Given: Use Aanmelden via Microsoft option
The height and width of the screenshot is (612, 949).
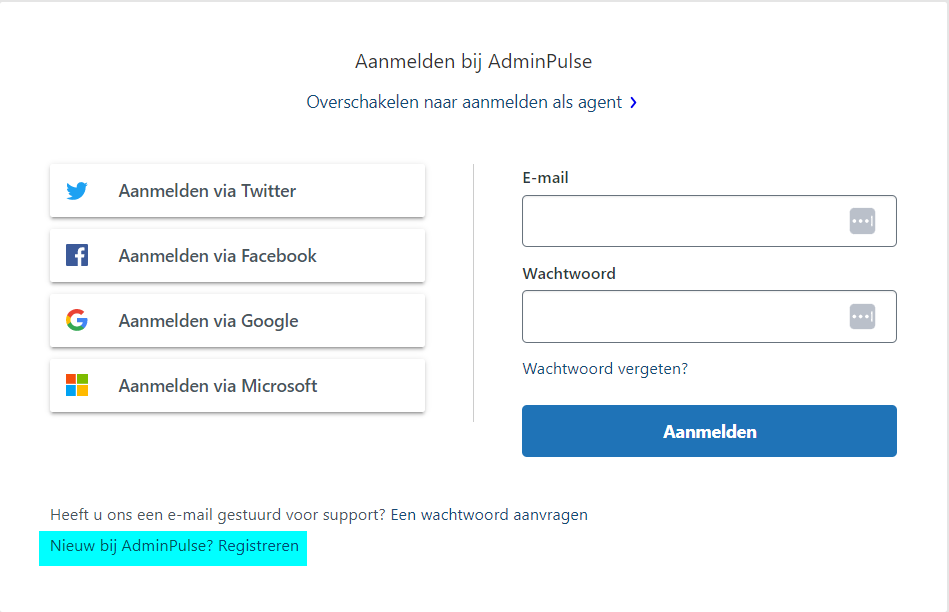Looking at the screenshot, I should coord(237,386).
